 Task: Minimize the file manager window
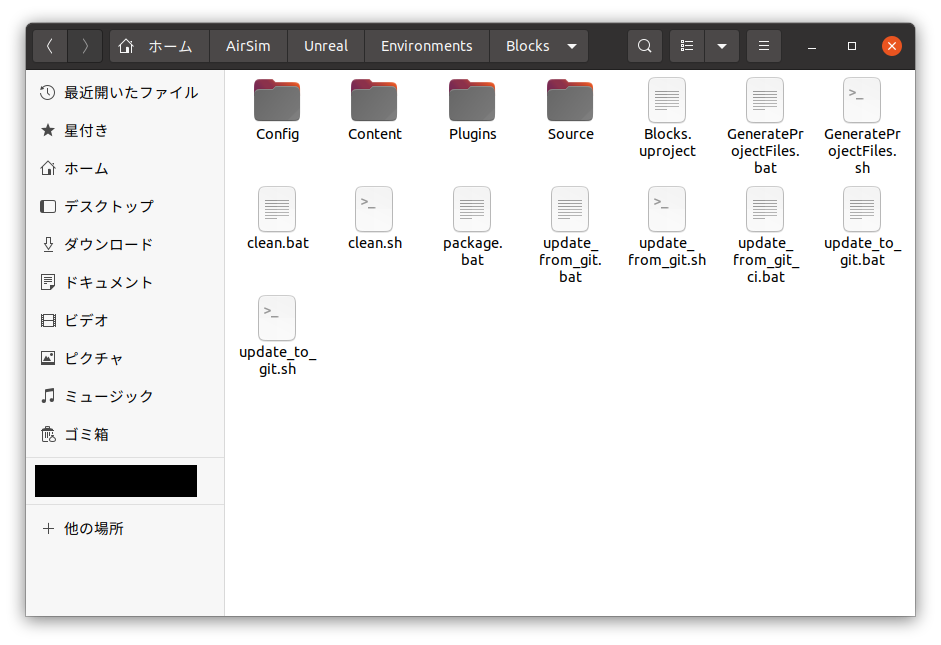point(811,46)
